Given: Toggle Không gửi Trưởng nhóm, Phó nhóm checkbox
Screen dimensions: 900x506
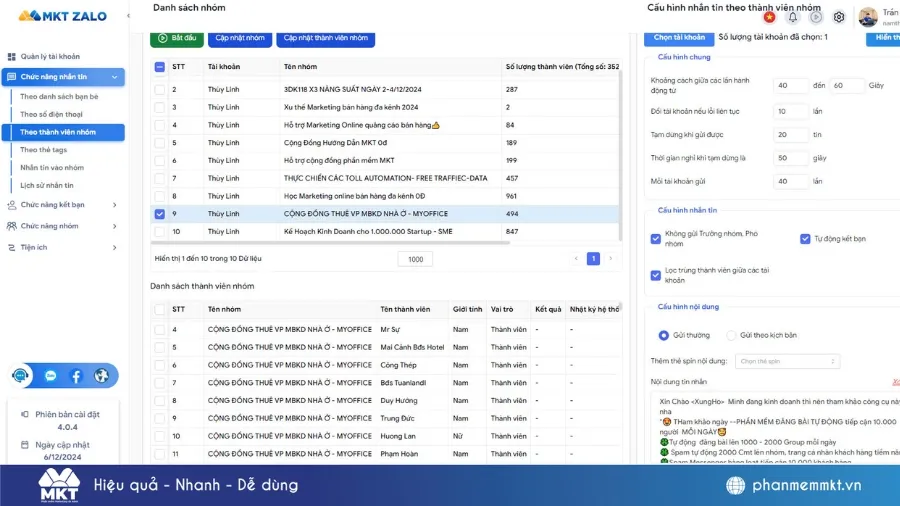Looking at the screenshot, I should (x=655, y=239).
